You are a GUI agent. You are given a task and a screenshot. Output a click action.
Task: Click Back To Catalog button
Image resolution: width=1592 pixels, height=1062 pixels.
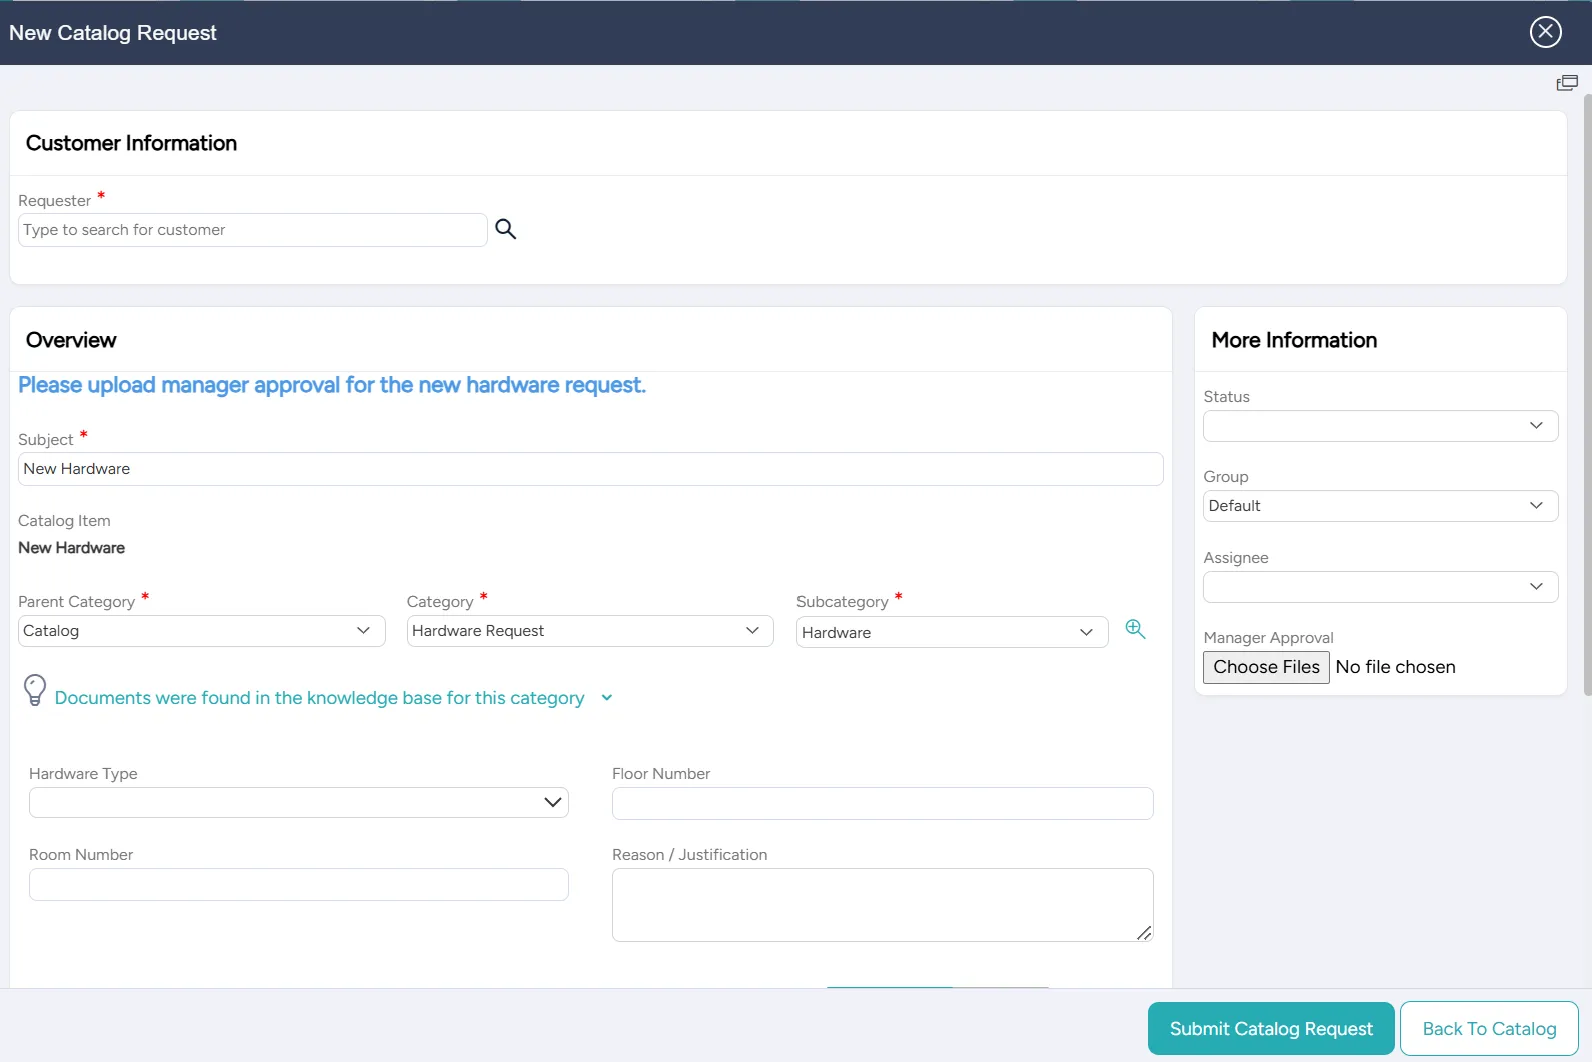click(1489, 1029)
